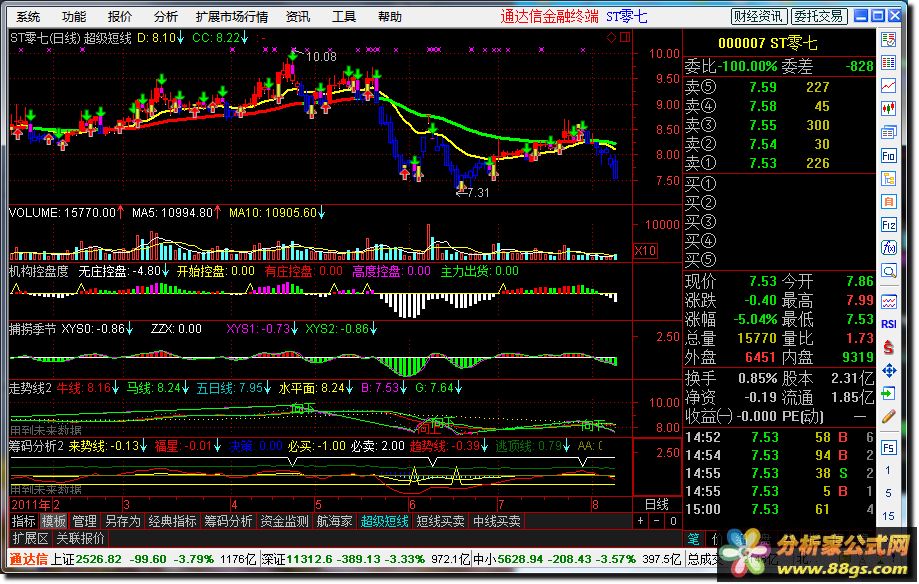The height and width of the screenshot is (584, 919).
Task: Click the 管理 tab
Action: click(84, 521)
